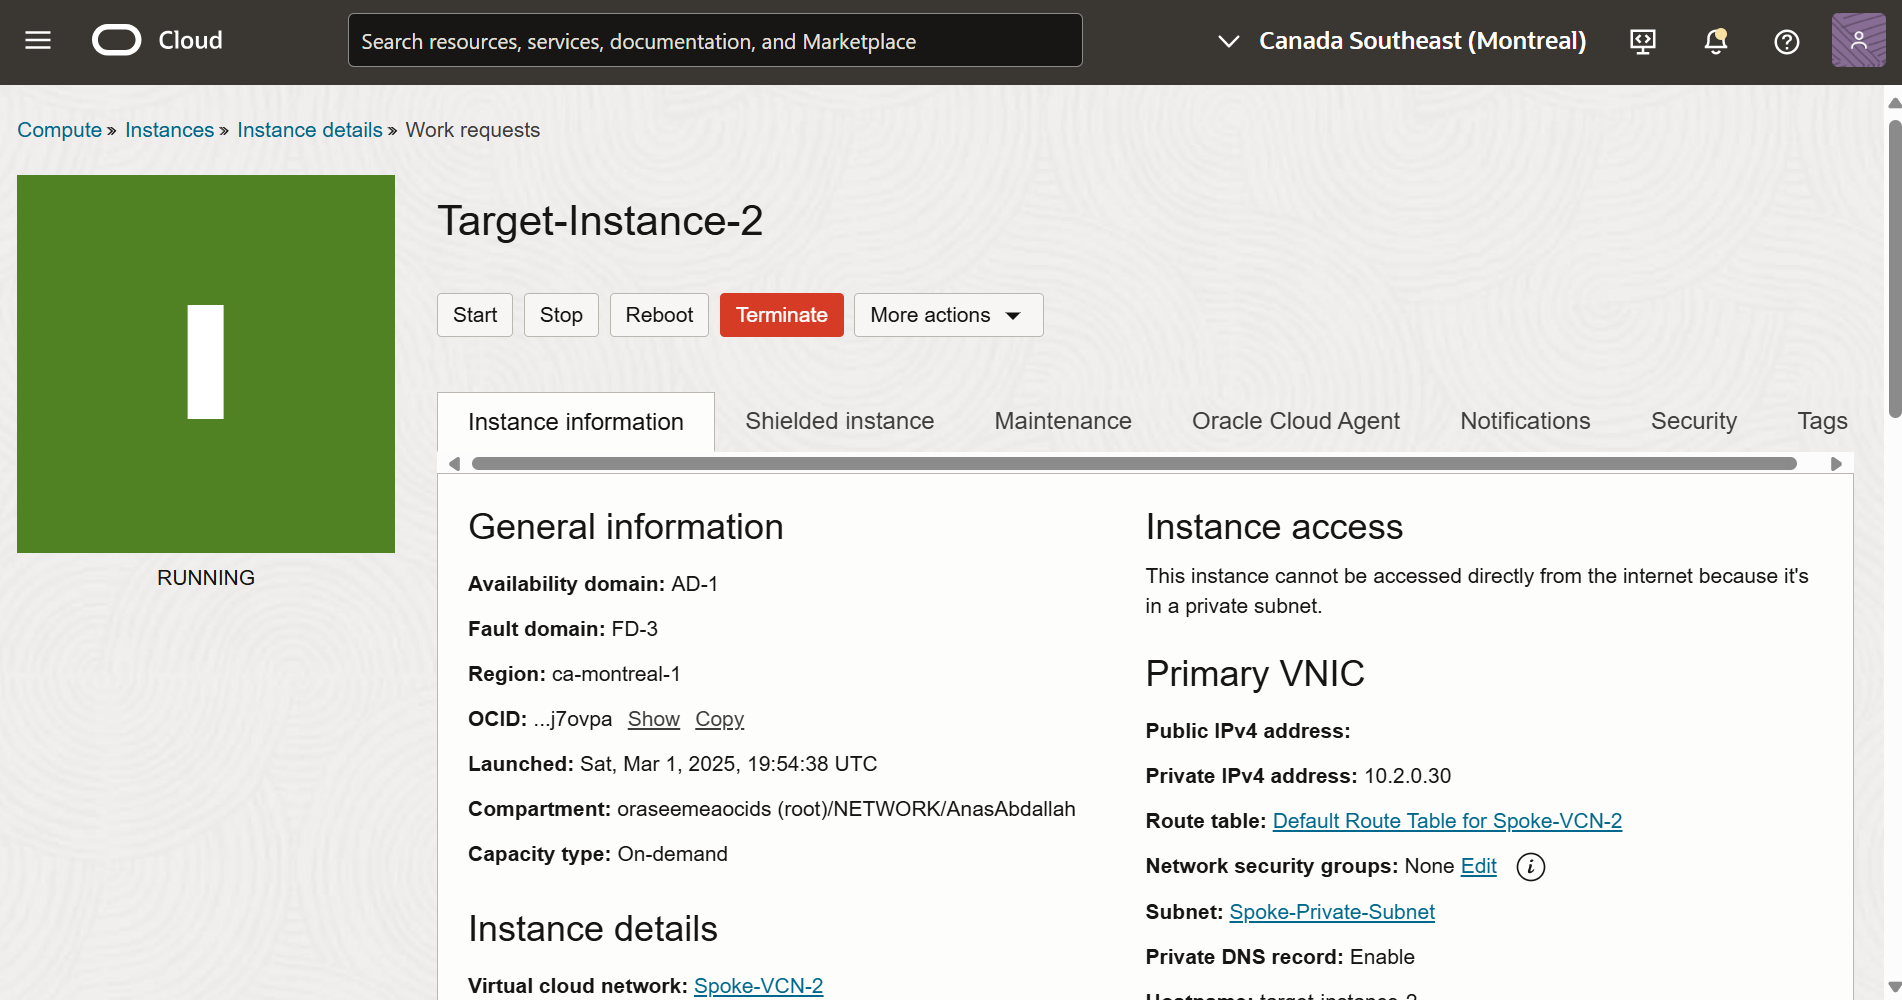Click the Region ca-montreal-1 text

[574, 674]
